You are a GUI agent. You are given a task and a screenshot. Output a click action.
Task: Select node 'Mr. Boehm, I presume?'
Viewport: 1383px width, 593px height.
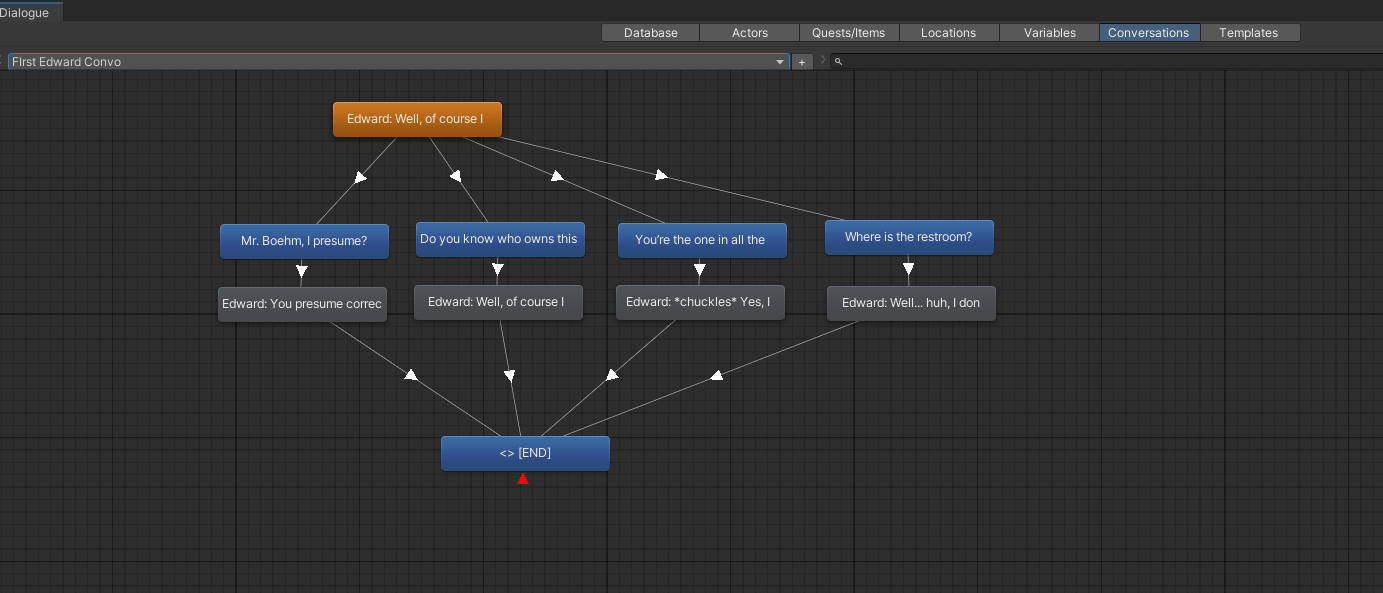pyautogui.click(x=304, y=241)
